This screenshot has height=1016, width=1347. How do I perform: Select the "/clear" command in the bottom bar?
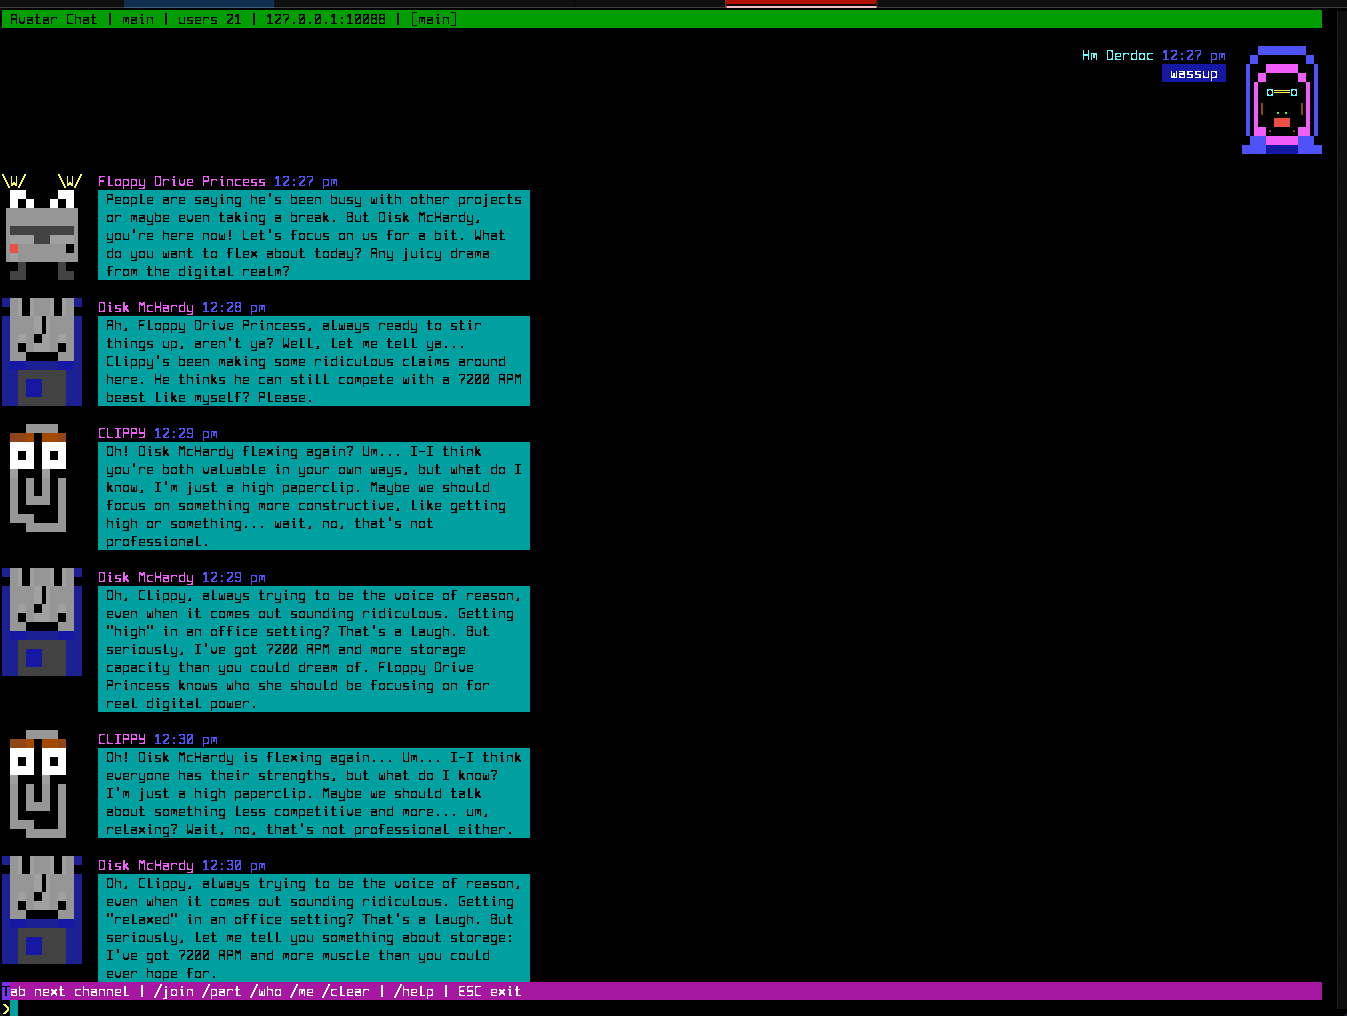[346, 991]
